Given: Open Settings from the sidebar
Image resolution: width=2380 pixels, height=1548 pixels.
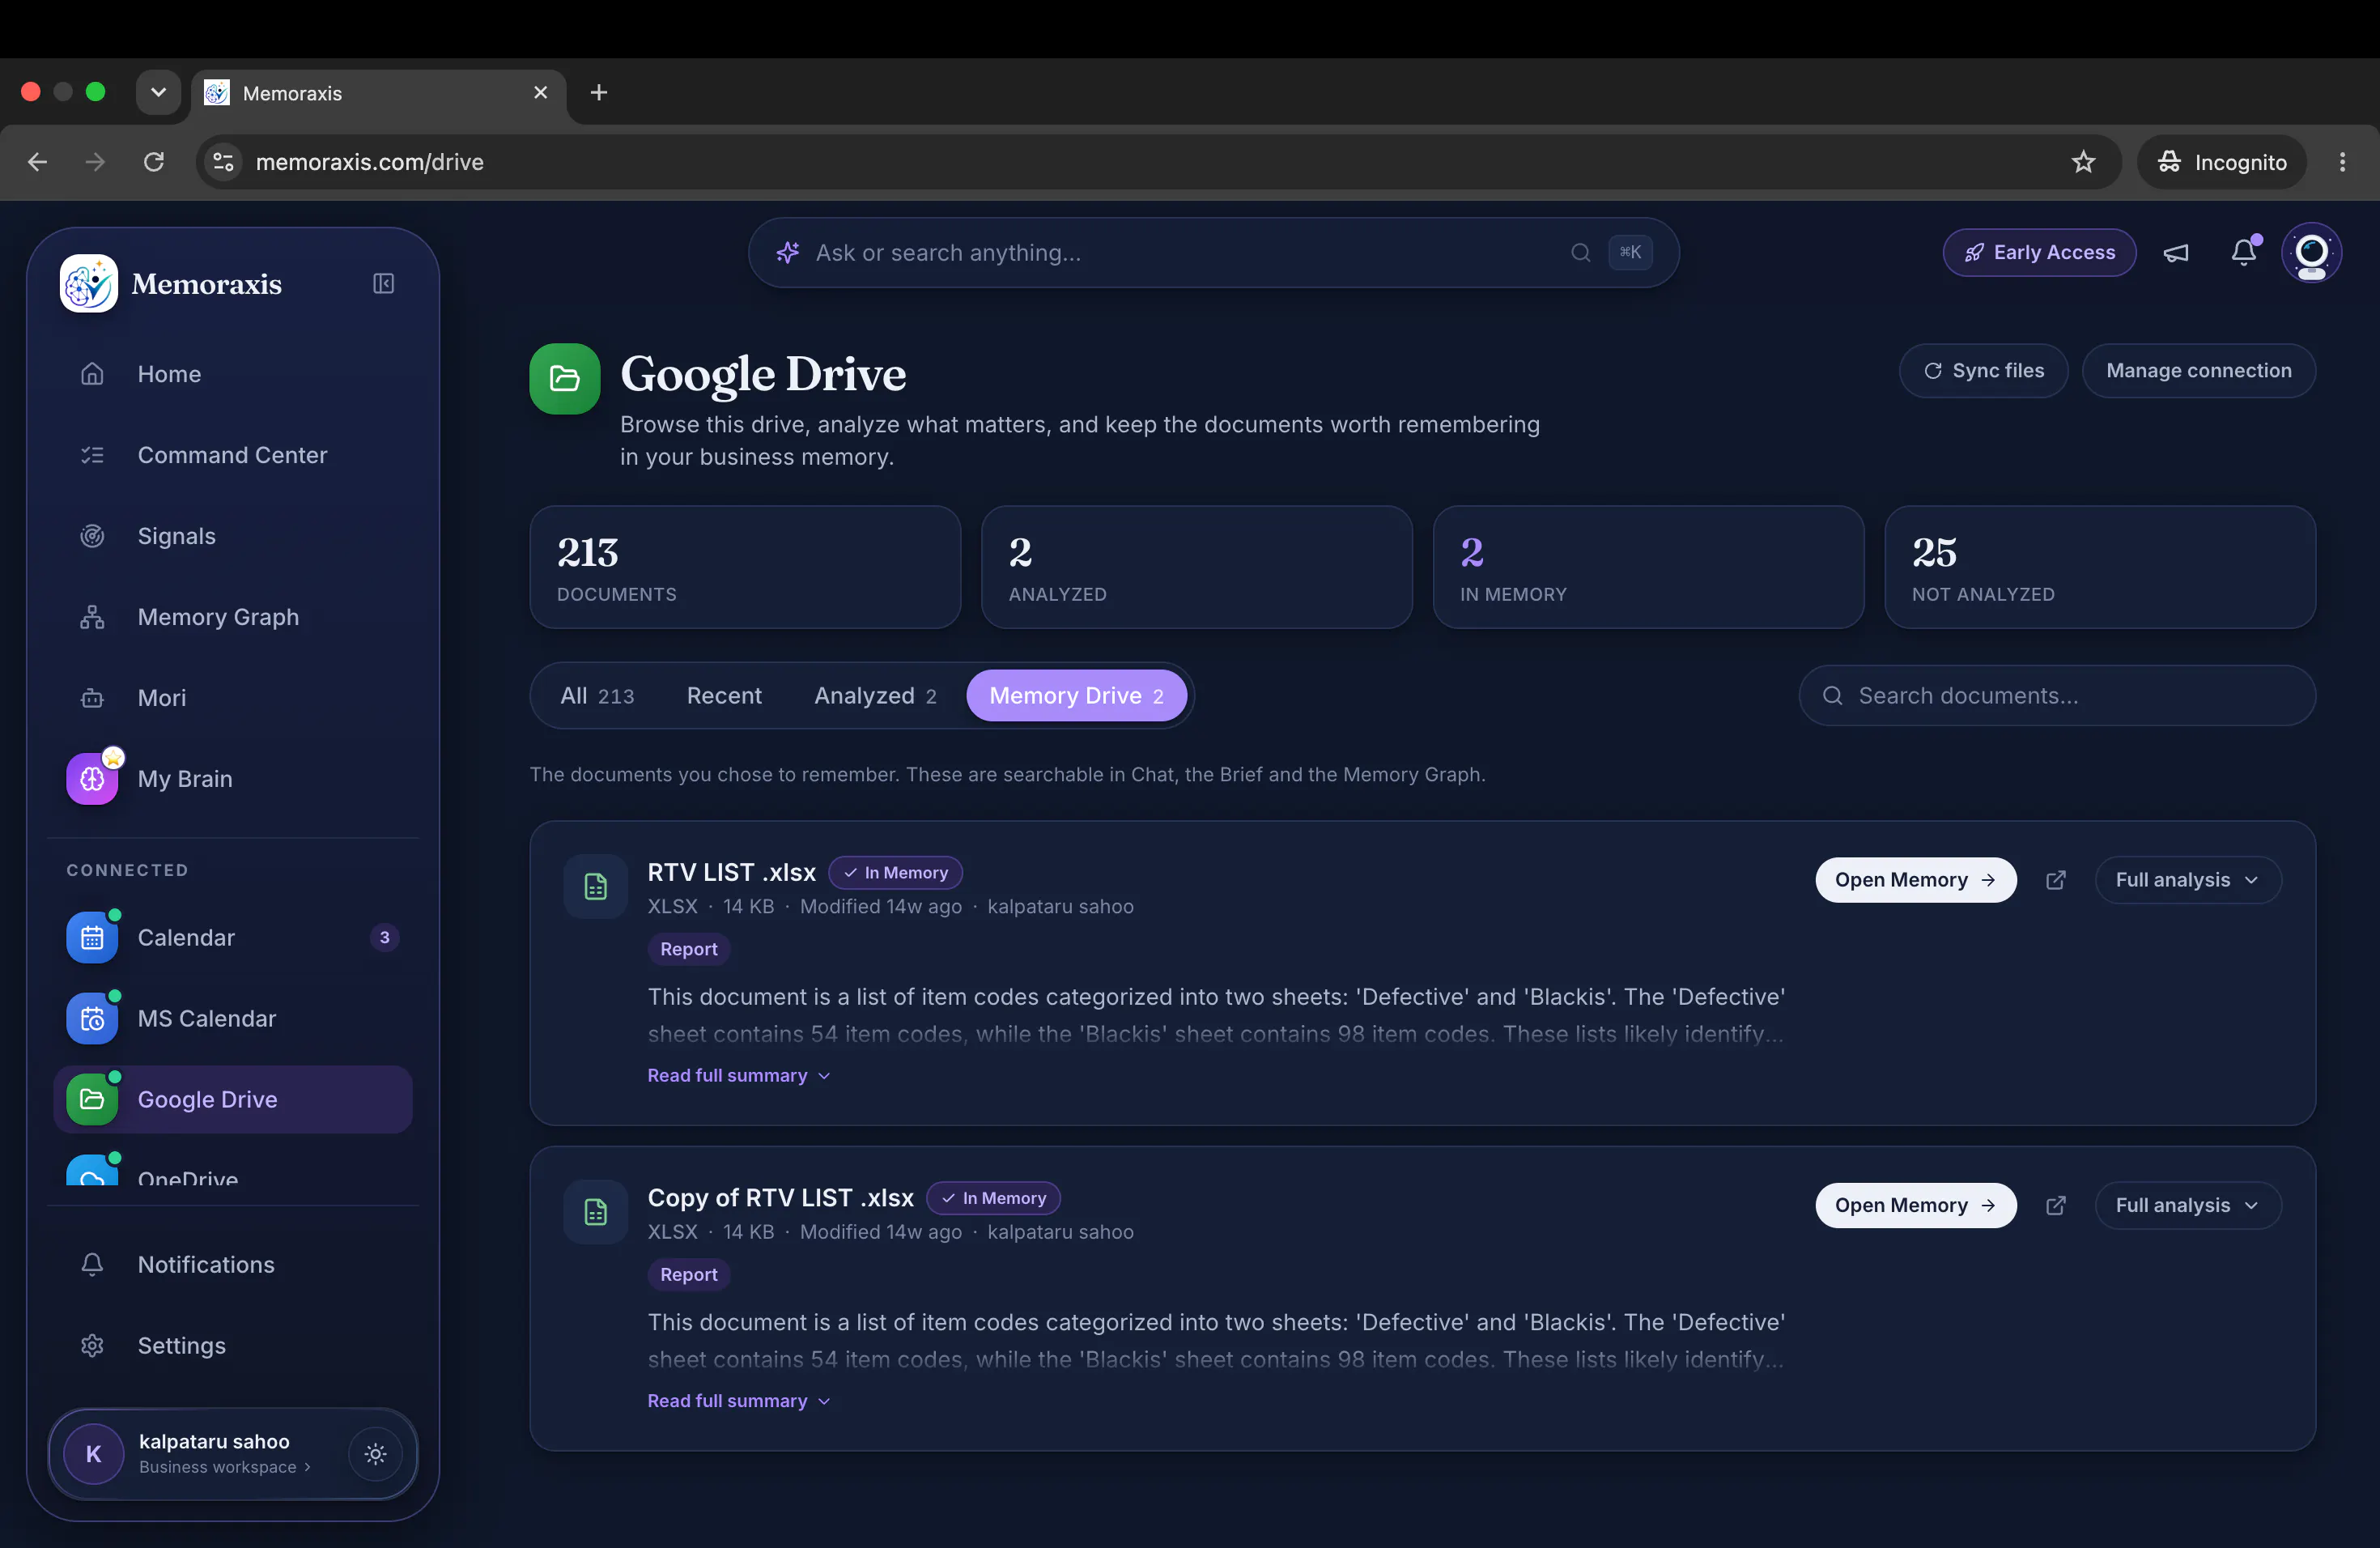Looking at the screenshot, I should pos(233,1346).
